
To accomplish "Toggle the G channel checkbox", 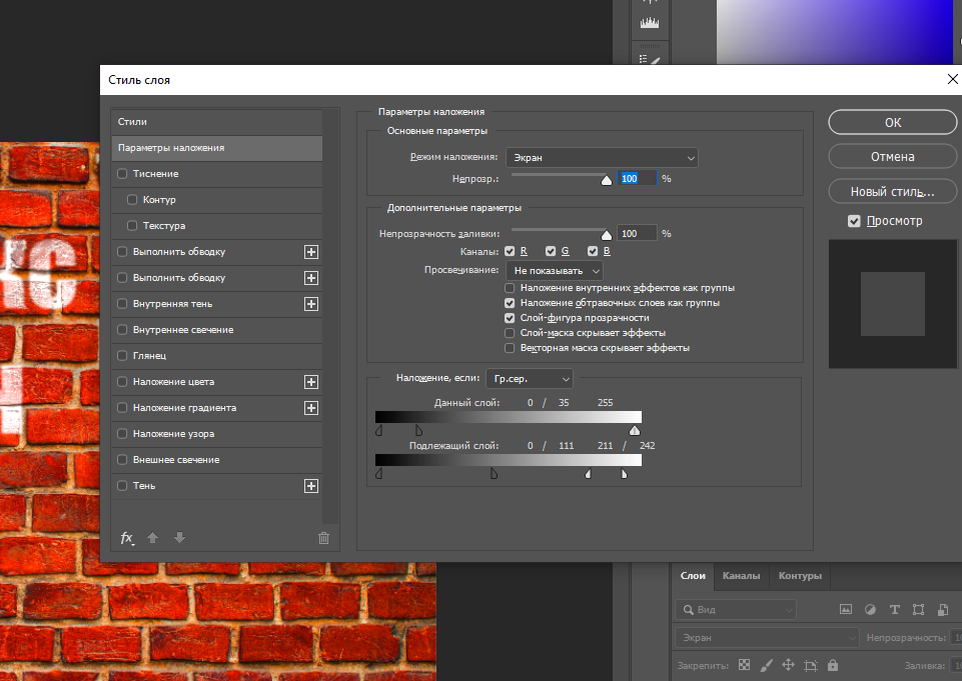I will tap(550, 251).
